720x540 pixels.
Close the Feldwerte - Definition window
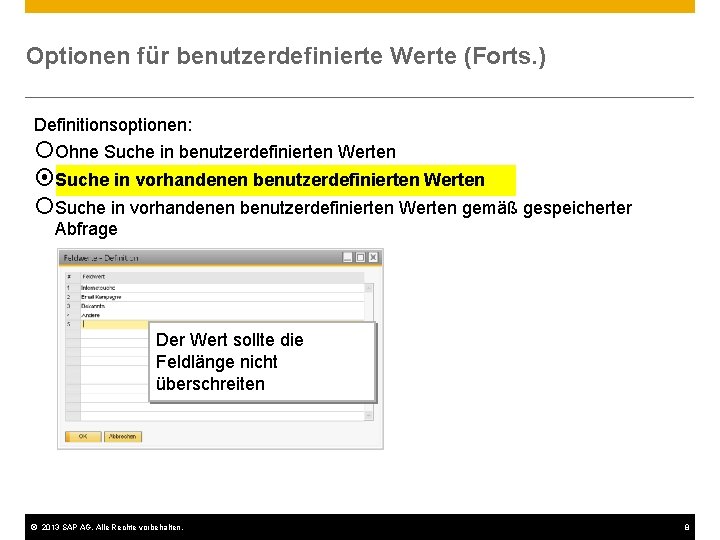[x=373, y=258]
